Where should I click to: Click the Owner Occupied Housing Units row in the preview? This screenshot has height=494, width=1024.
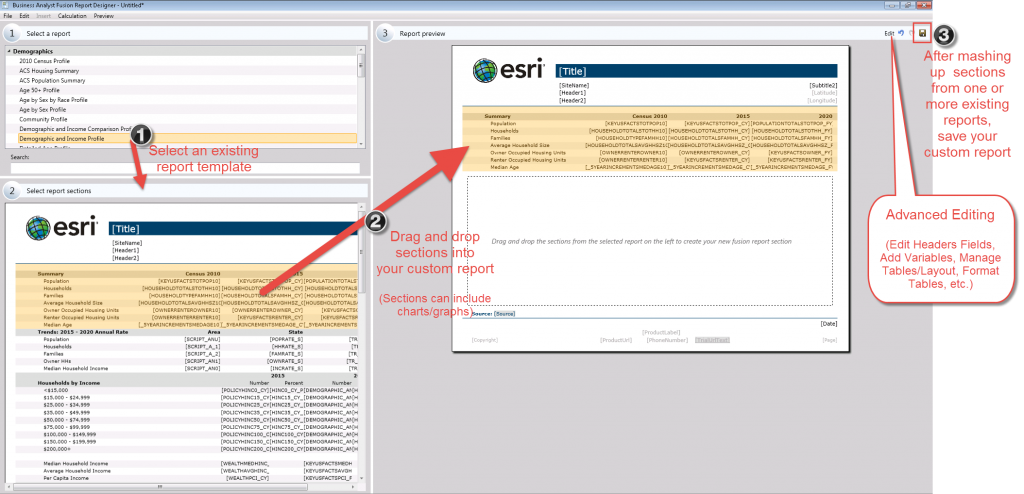pyautogui.click(x=648, y=152)
